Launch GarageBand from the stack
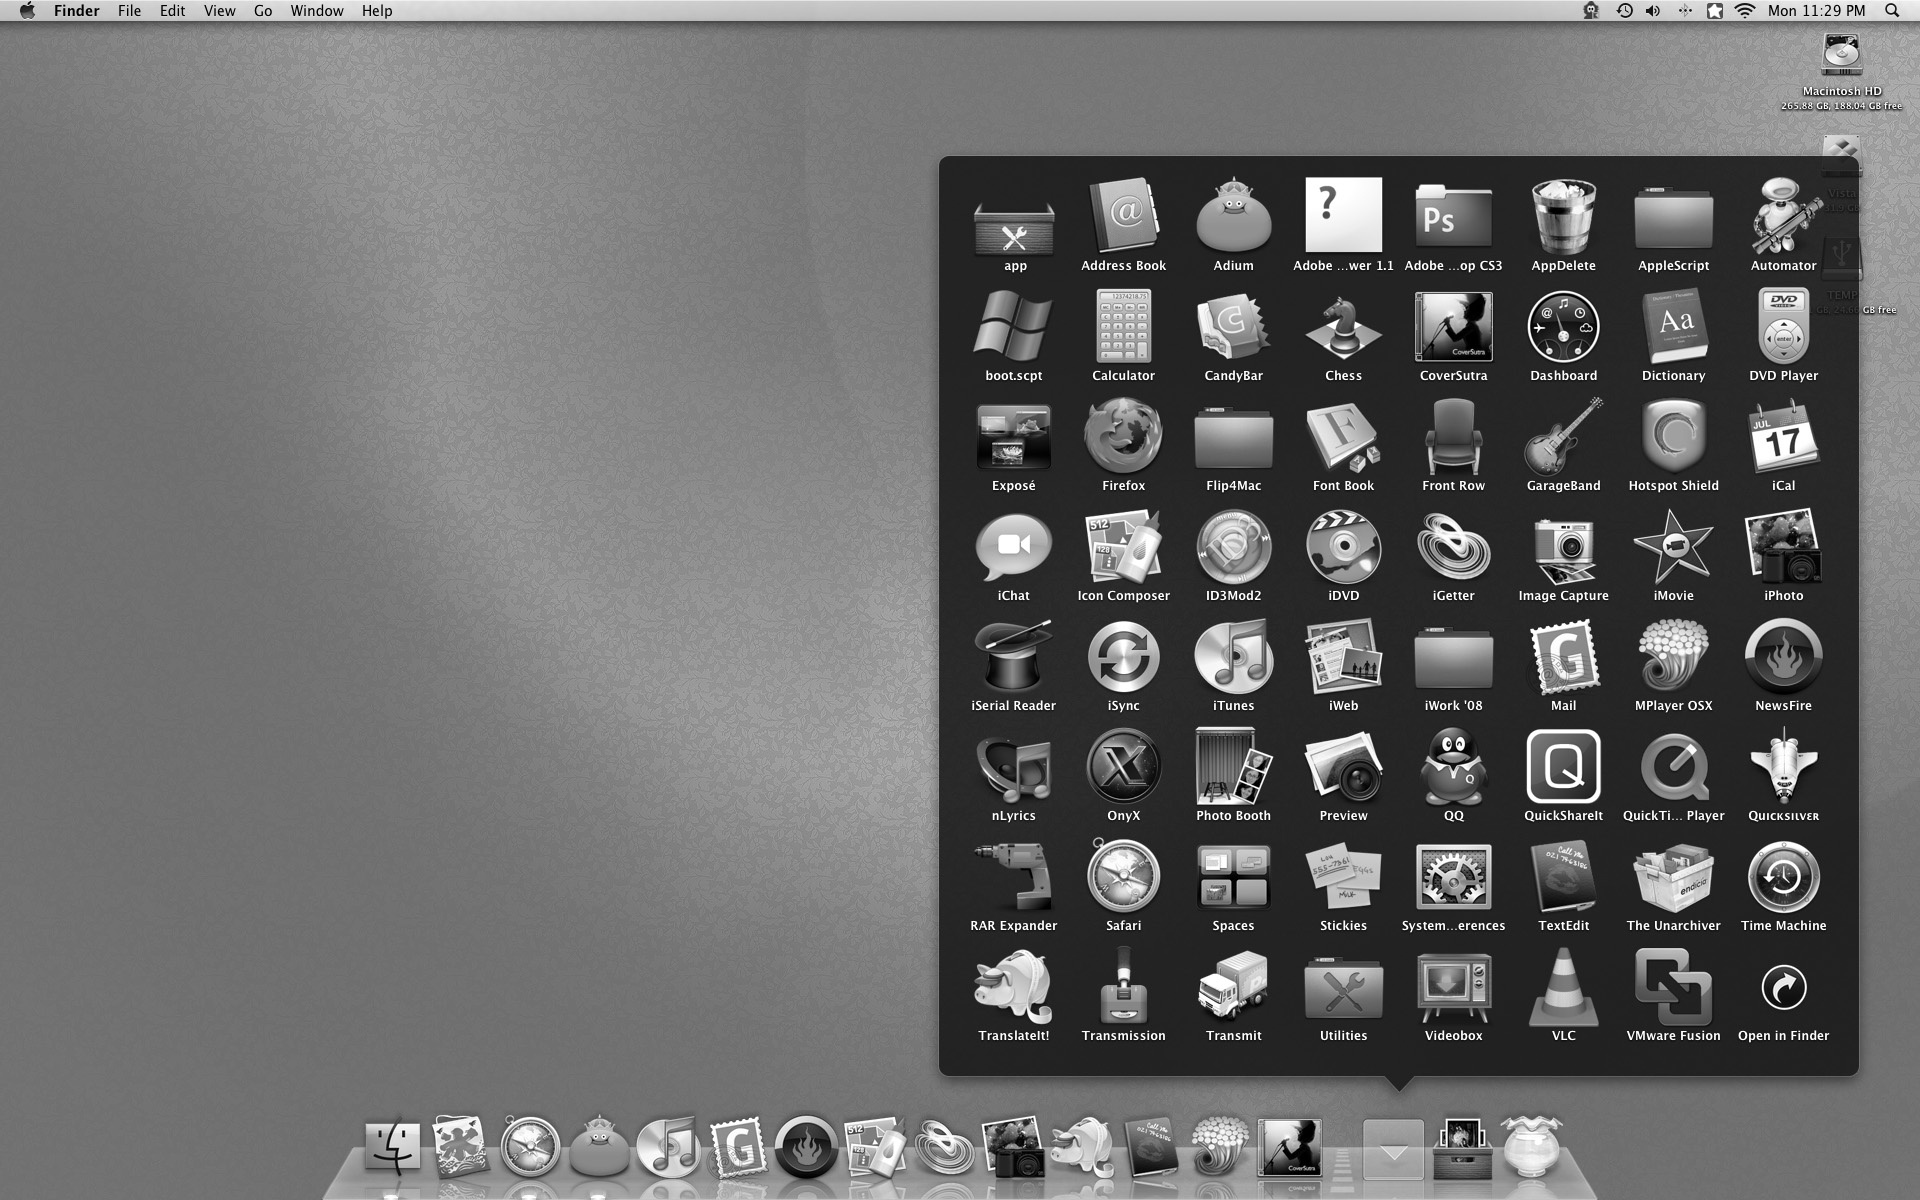 pyautogui.click(x=1563, y=436)
